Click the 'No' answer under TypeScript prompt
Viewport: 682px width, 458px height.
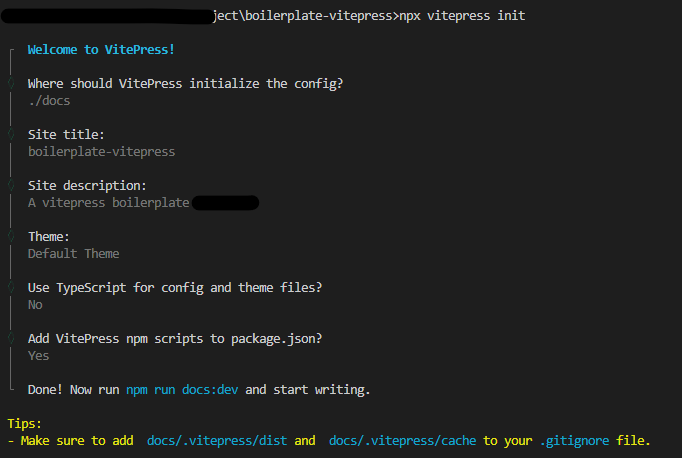[x=35, y=305]
